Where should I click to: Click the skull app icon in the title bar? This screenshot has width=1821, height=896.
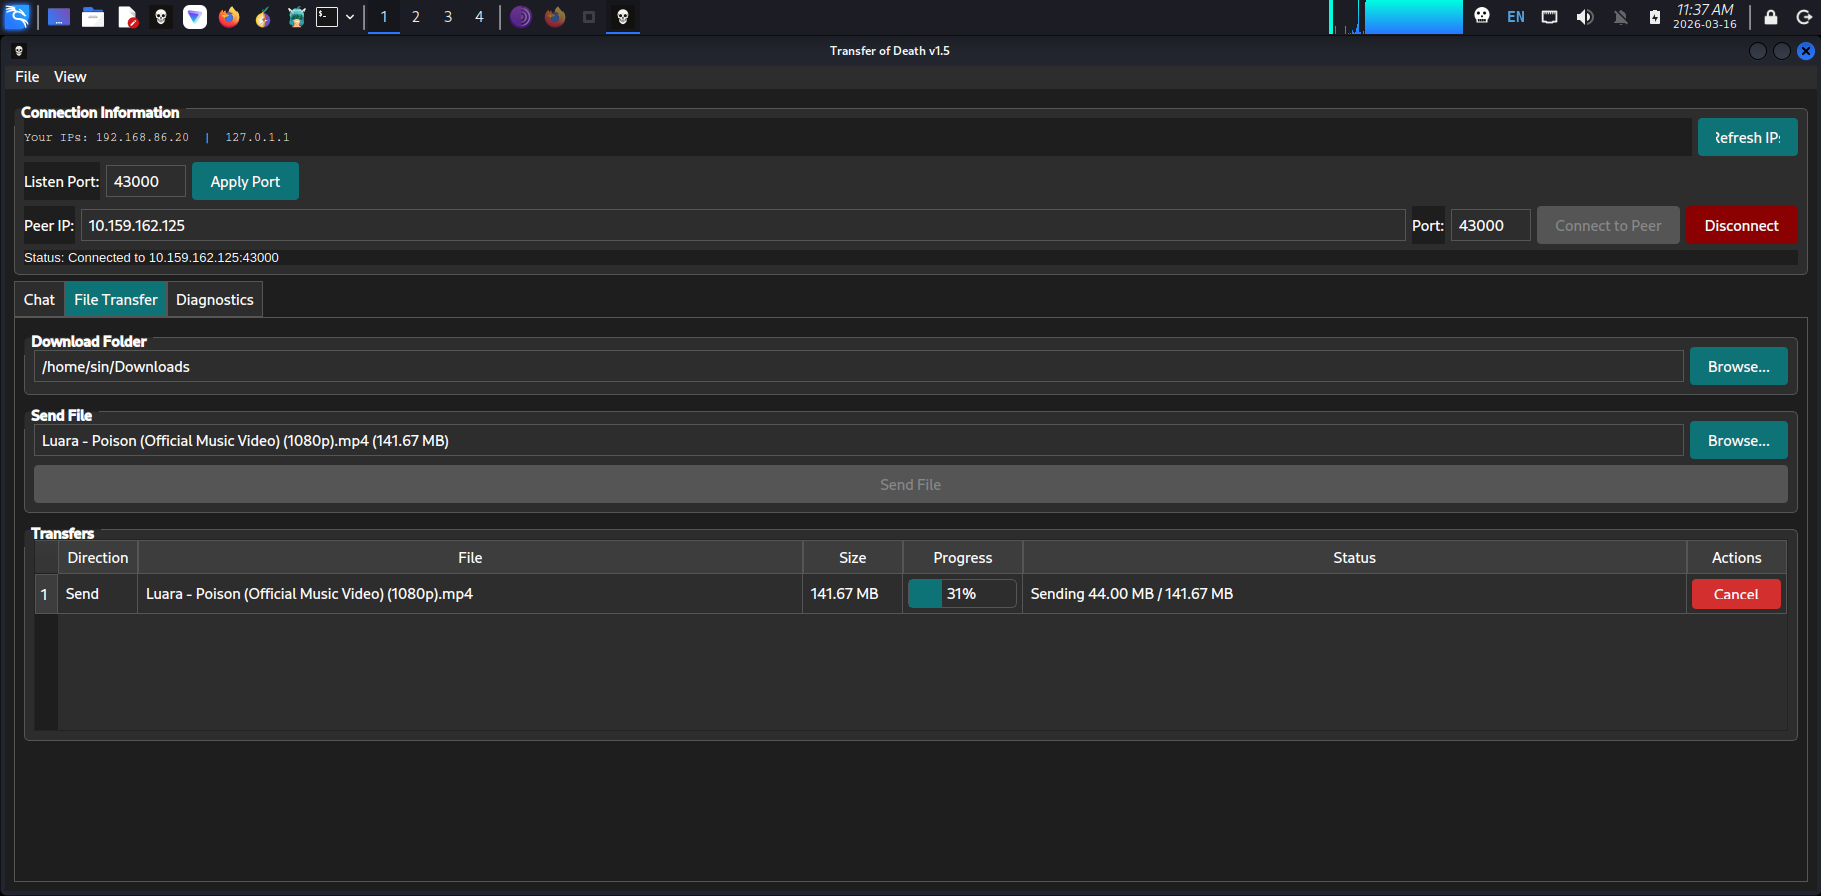(x=18, y=51)
